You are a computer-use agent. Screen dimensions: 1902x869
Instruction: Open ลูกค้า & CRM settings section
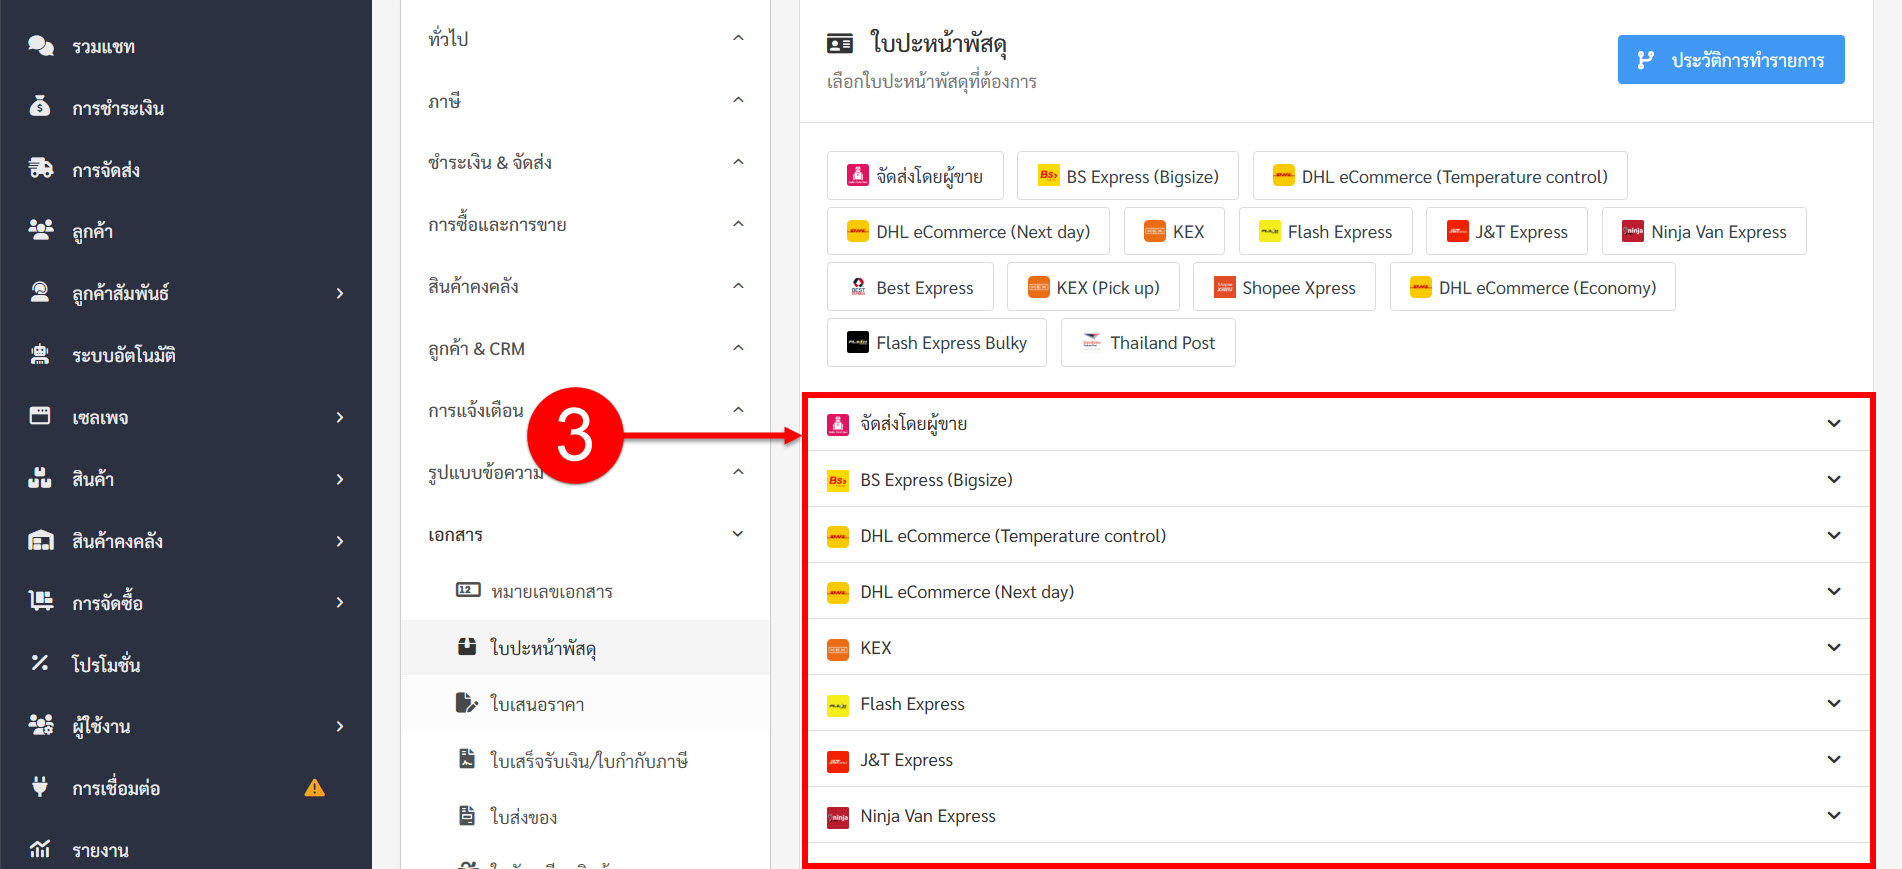(585, 348)
